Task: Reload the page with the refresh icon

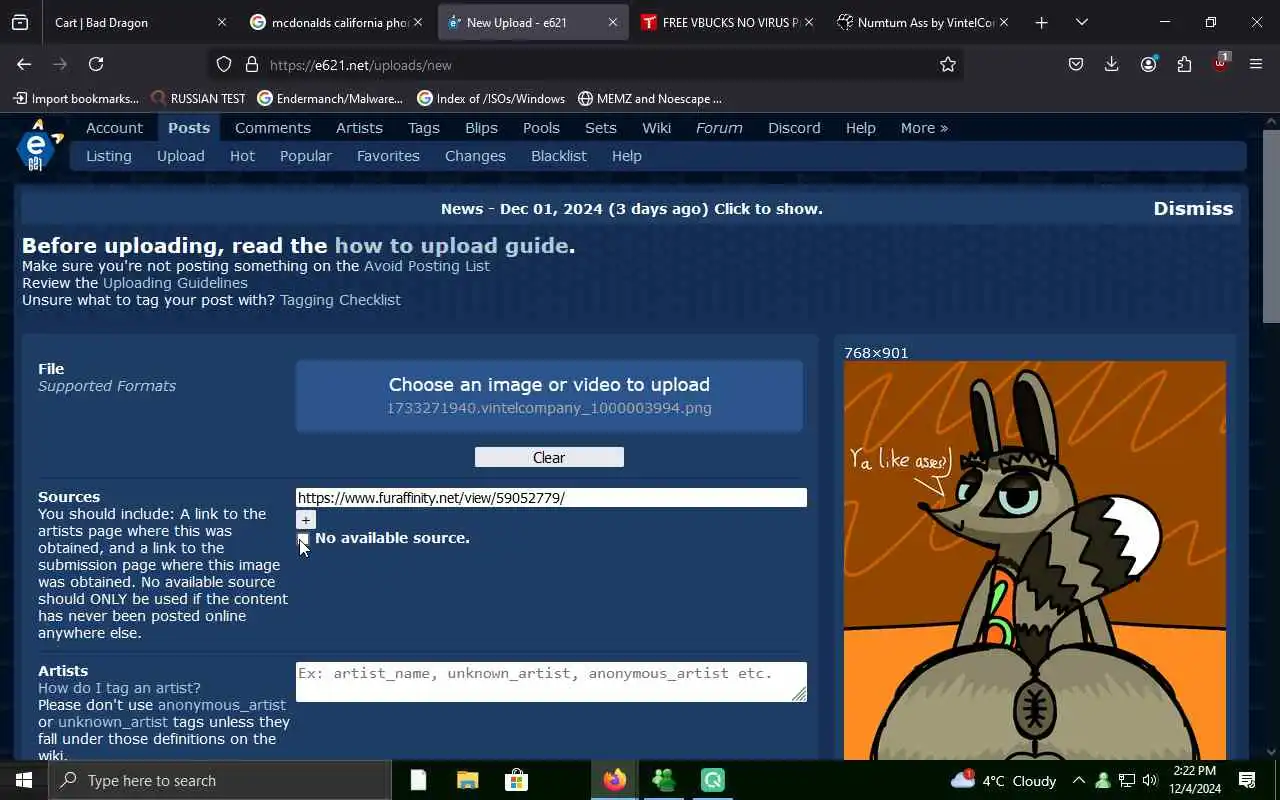Action: [x=96, y=64]
